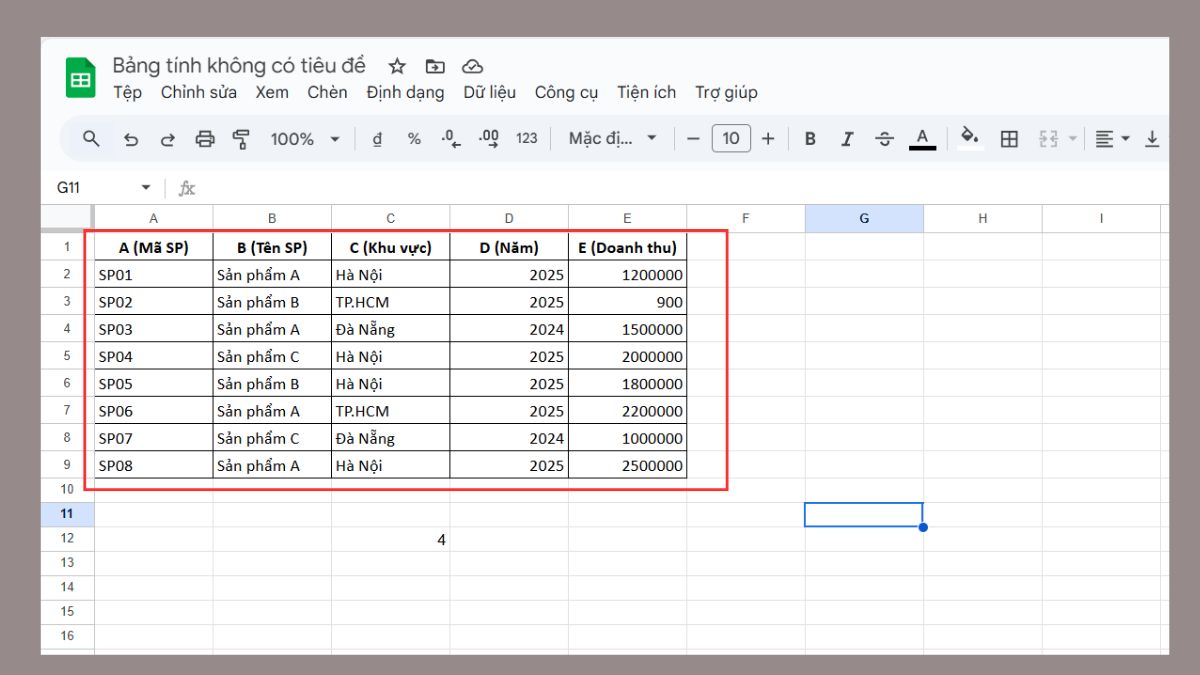Print the spreadsheet
Viewport: 1200px width, 675px height.
(205, 139)
